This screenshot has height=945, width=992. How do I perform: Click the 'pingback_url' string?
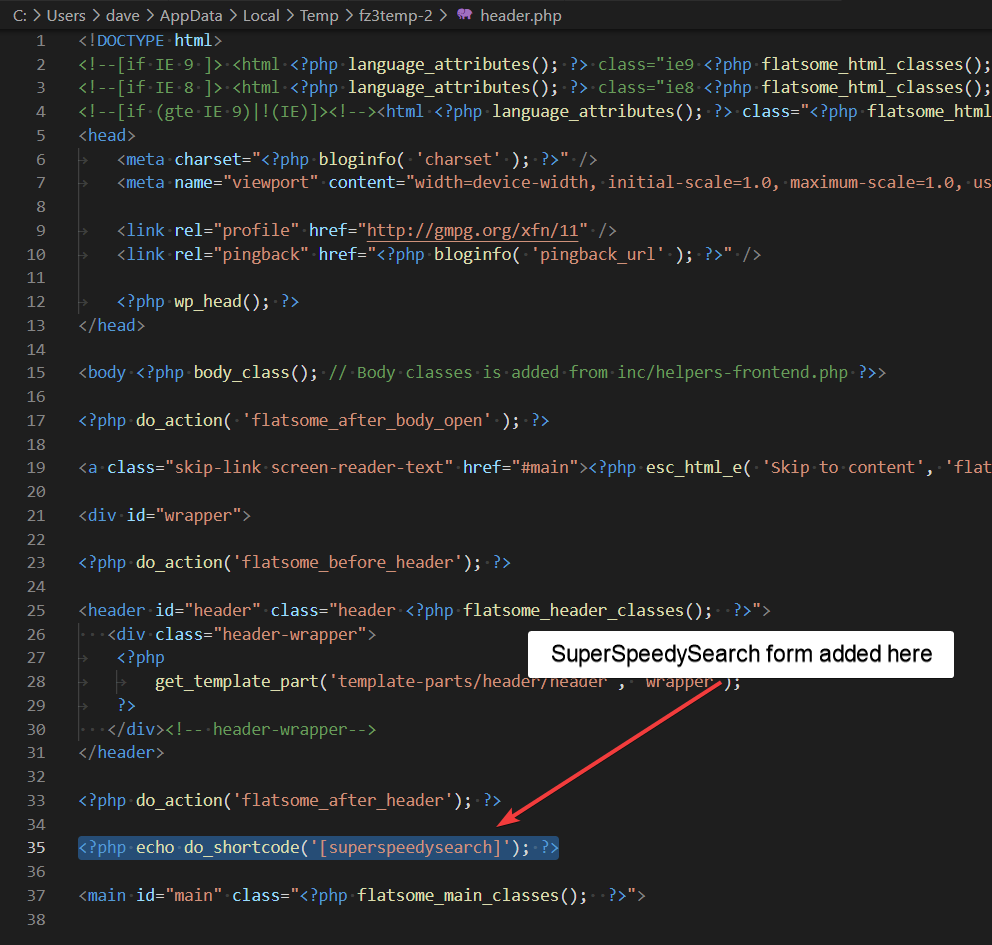(598, 254)
